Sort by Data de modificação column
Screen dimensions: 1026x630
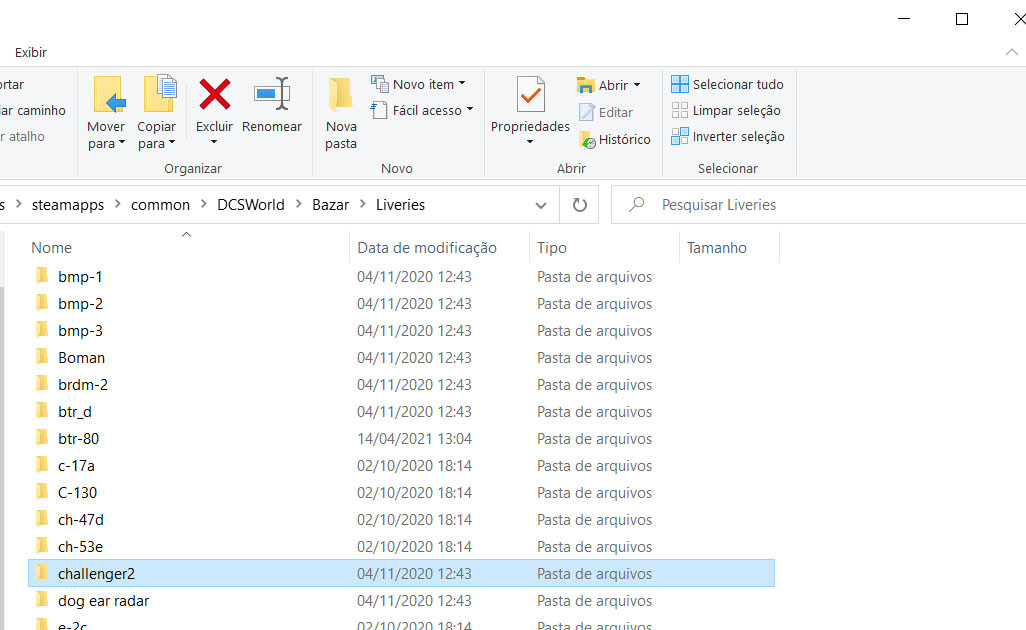click(427, 248)
